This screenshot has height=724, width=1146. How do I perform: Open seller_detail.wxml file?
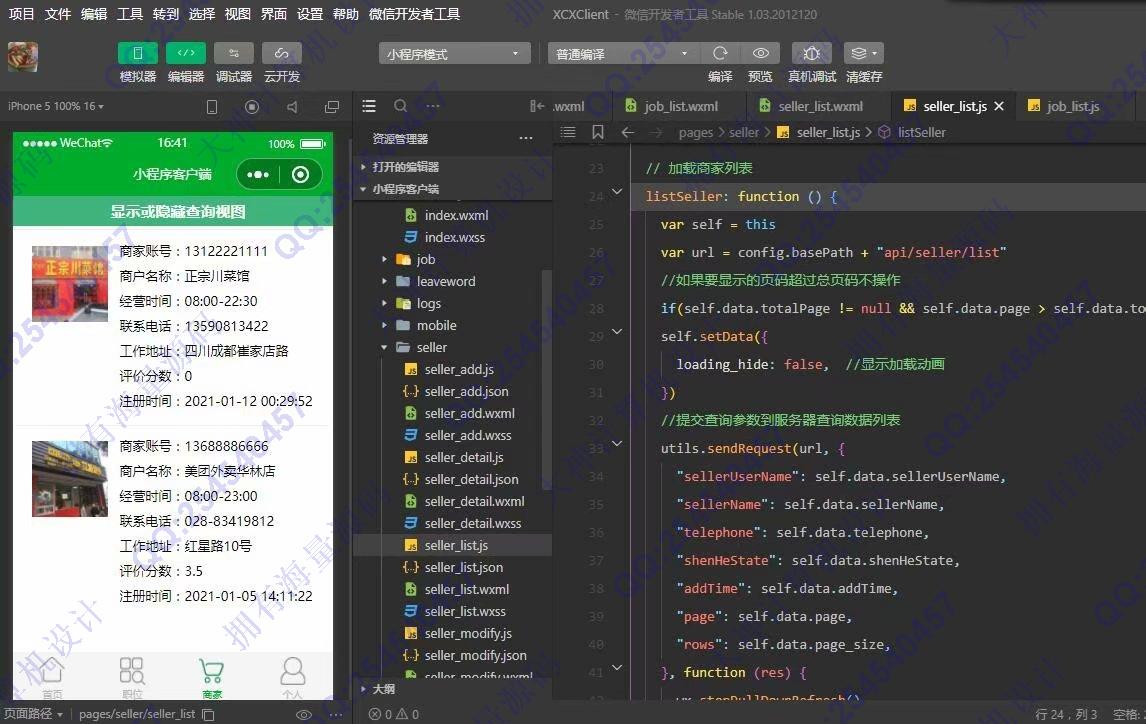[474, 501]
